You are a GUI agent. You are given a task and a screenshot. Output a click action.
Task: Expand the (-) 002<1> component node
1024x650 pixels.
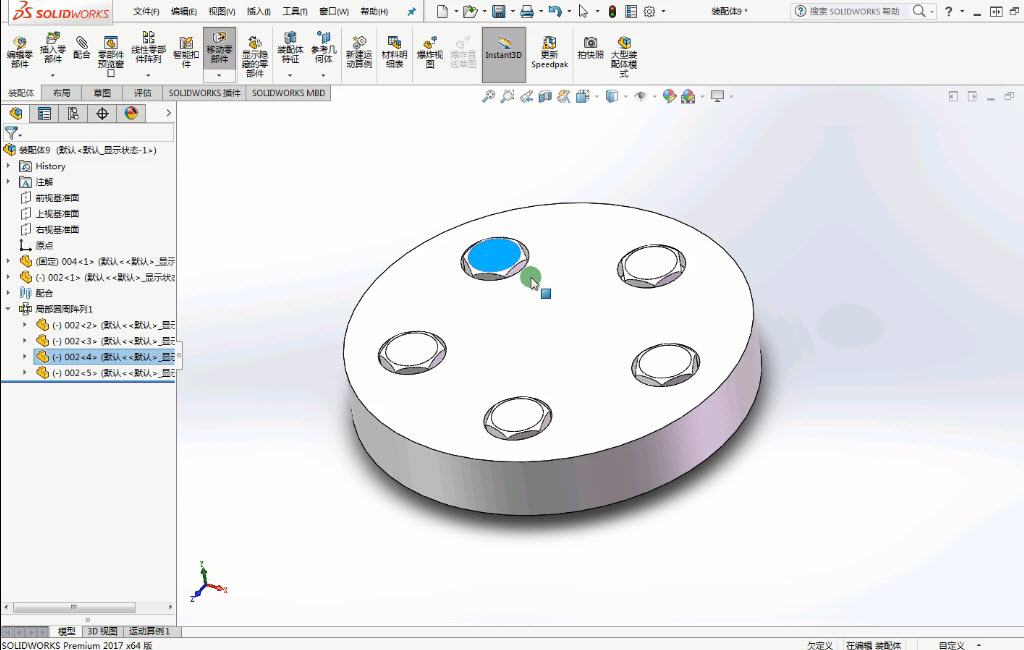coord(8,277)
